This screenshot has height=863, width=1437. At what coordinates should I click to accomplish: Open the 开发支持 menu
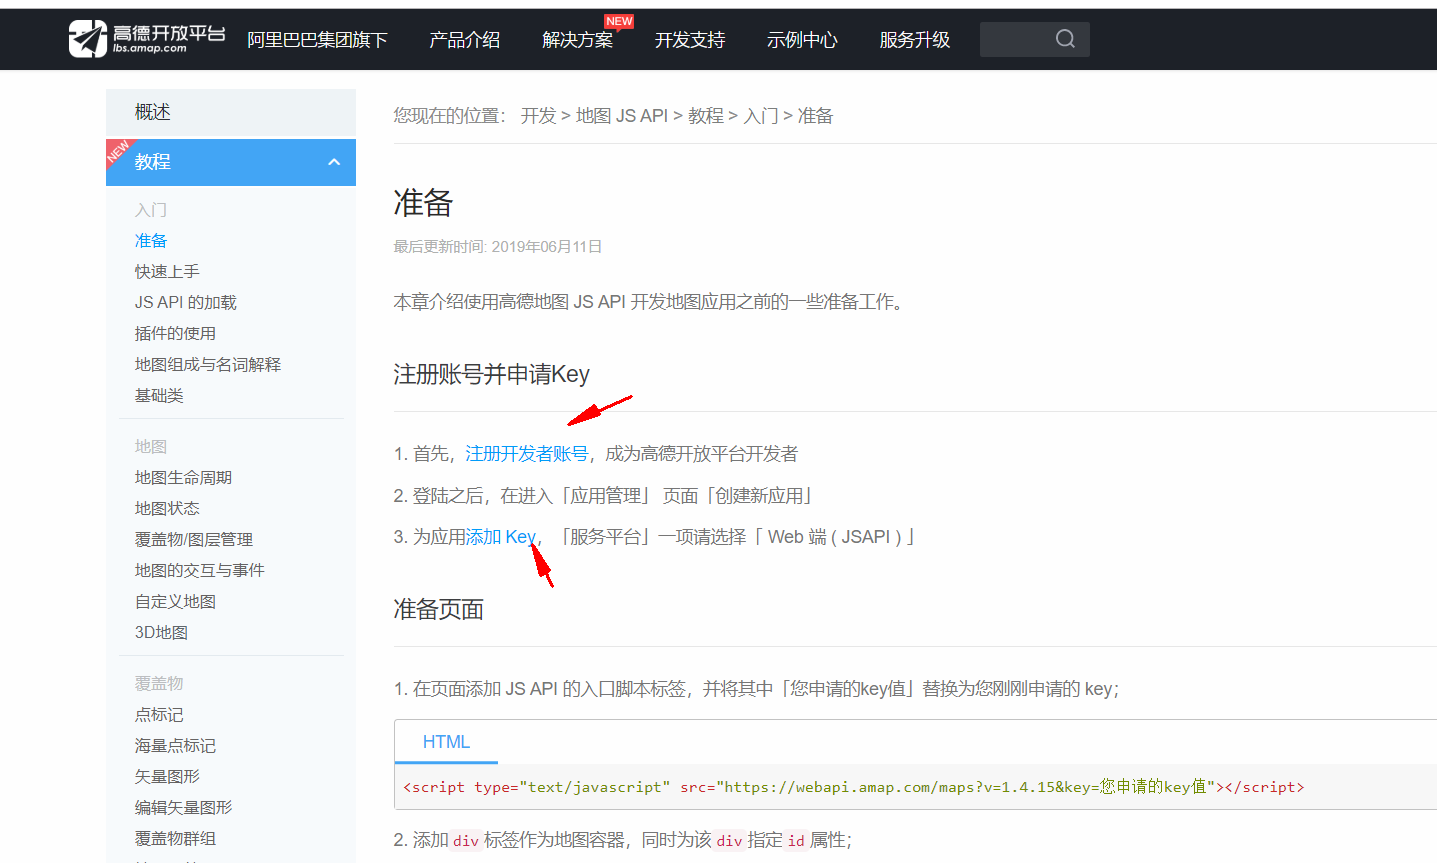pyautogui.click(x=690, y=40)
